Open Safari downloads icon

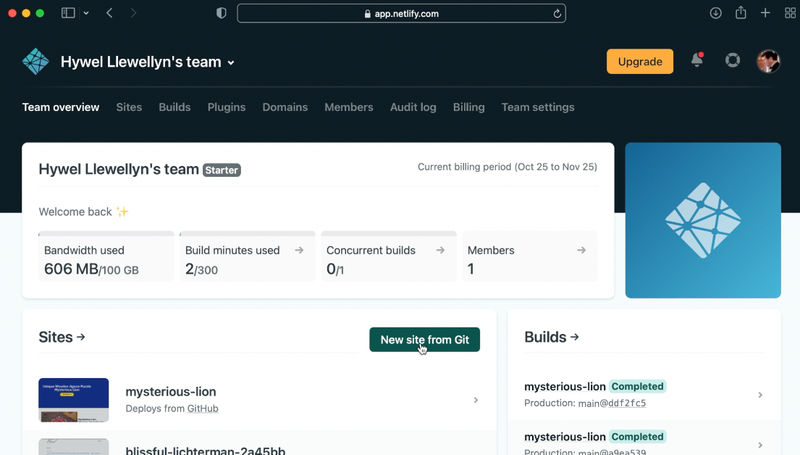pyautogui.click(x=716, y=13)
